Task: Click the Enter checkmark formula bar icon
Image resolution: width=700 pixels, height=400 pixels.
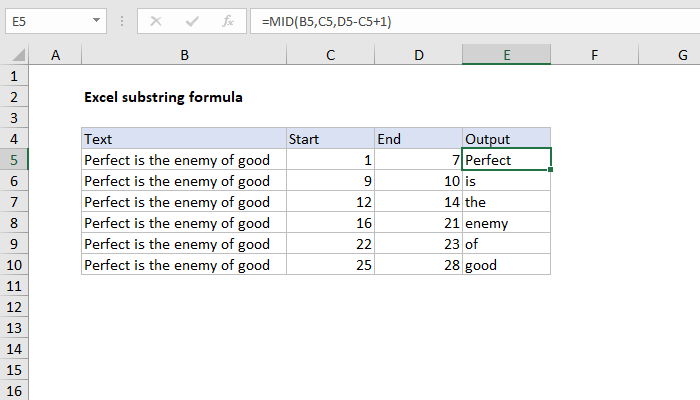Action: click(192, 21)
